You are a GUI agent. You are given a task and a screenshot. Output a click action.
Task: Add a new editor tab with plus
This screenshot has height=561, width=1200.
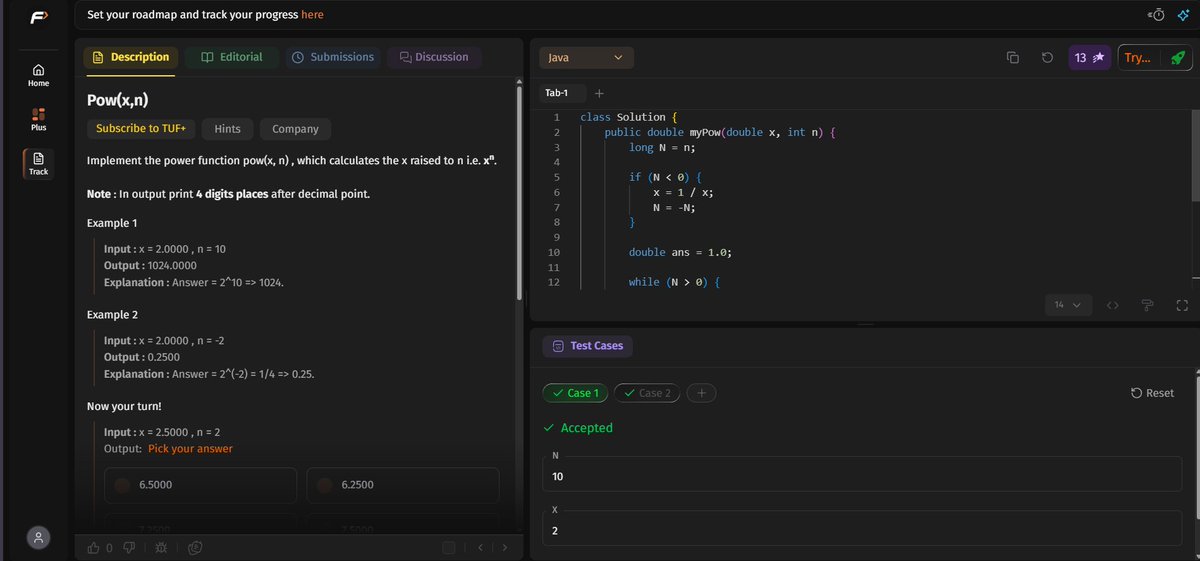(599, 93)
